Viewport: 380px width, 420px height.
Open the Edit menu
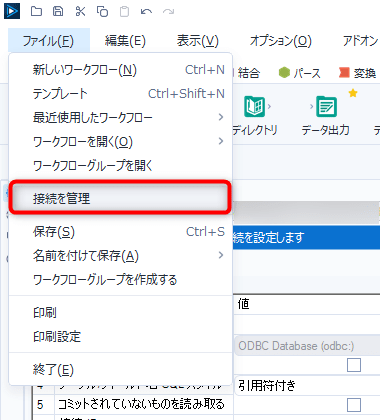pos(125,41)
